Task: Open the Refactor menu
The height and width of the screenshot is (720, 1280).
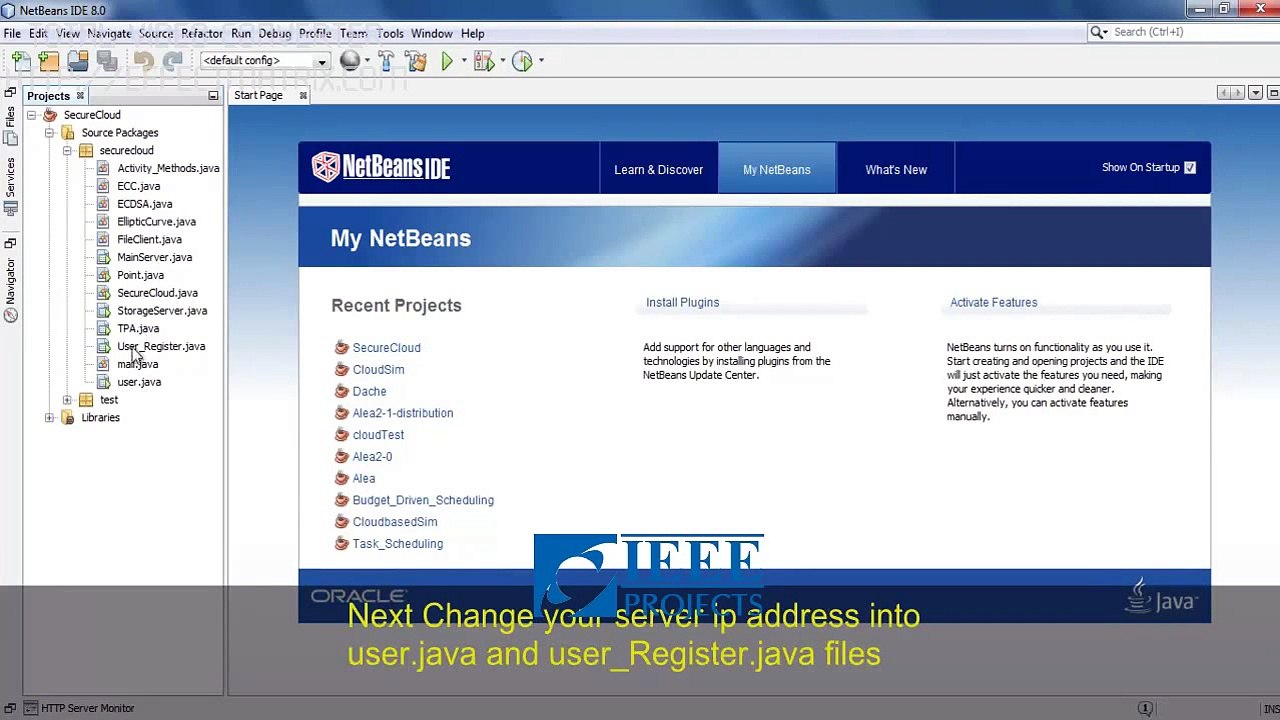Action: [x=202, y=33]
